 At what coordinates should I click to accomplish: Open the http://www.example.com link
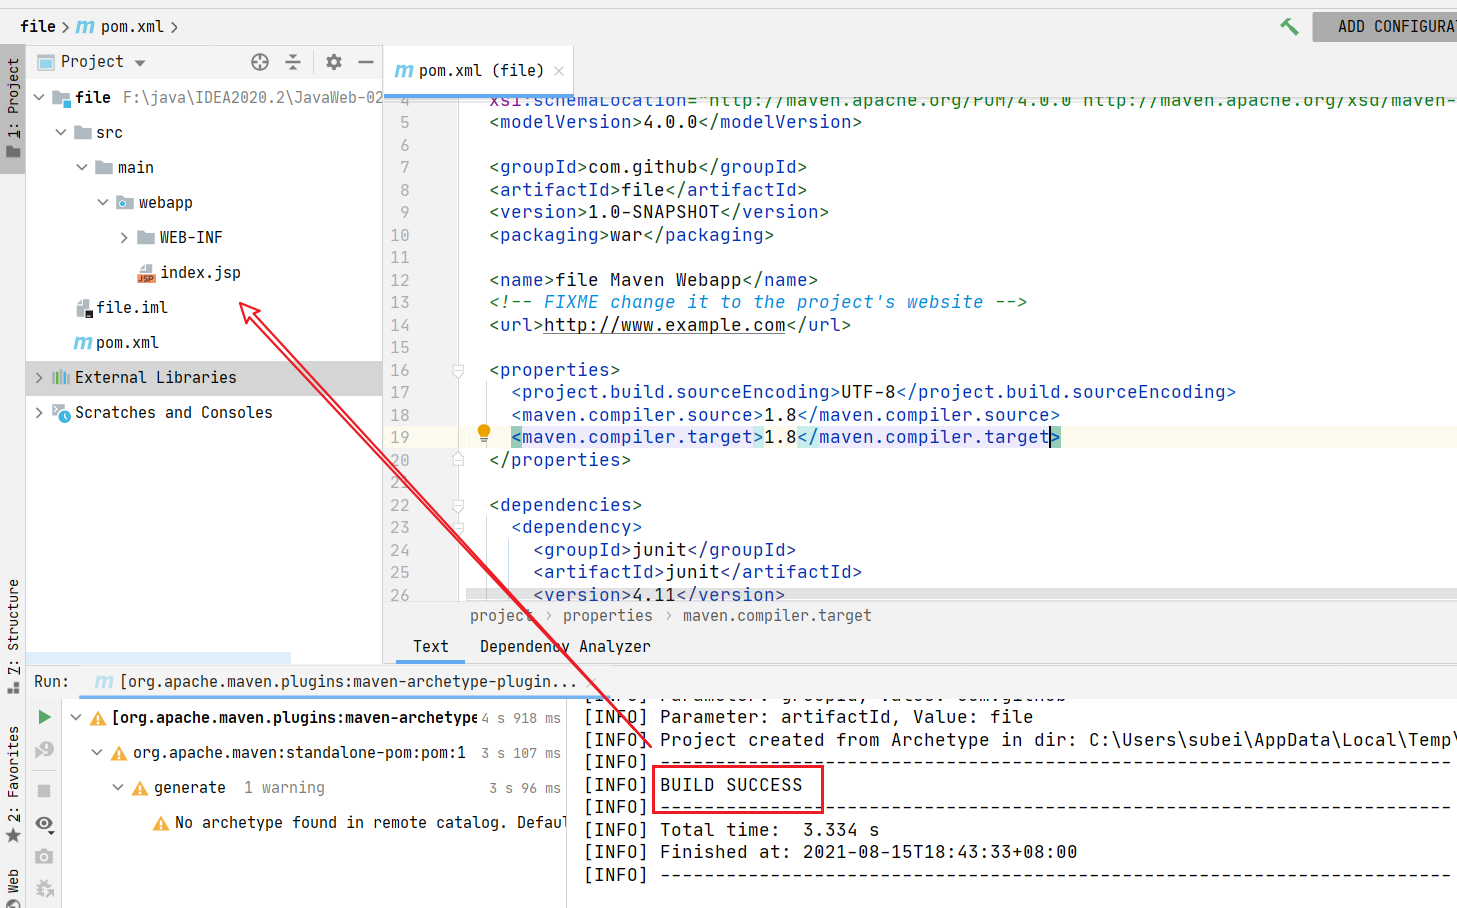(664, 325)
